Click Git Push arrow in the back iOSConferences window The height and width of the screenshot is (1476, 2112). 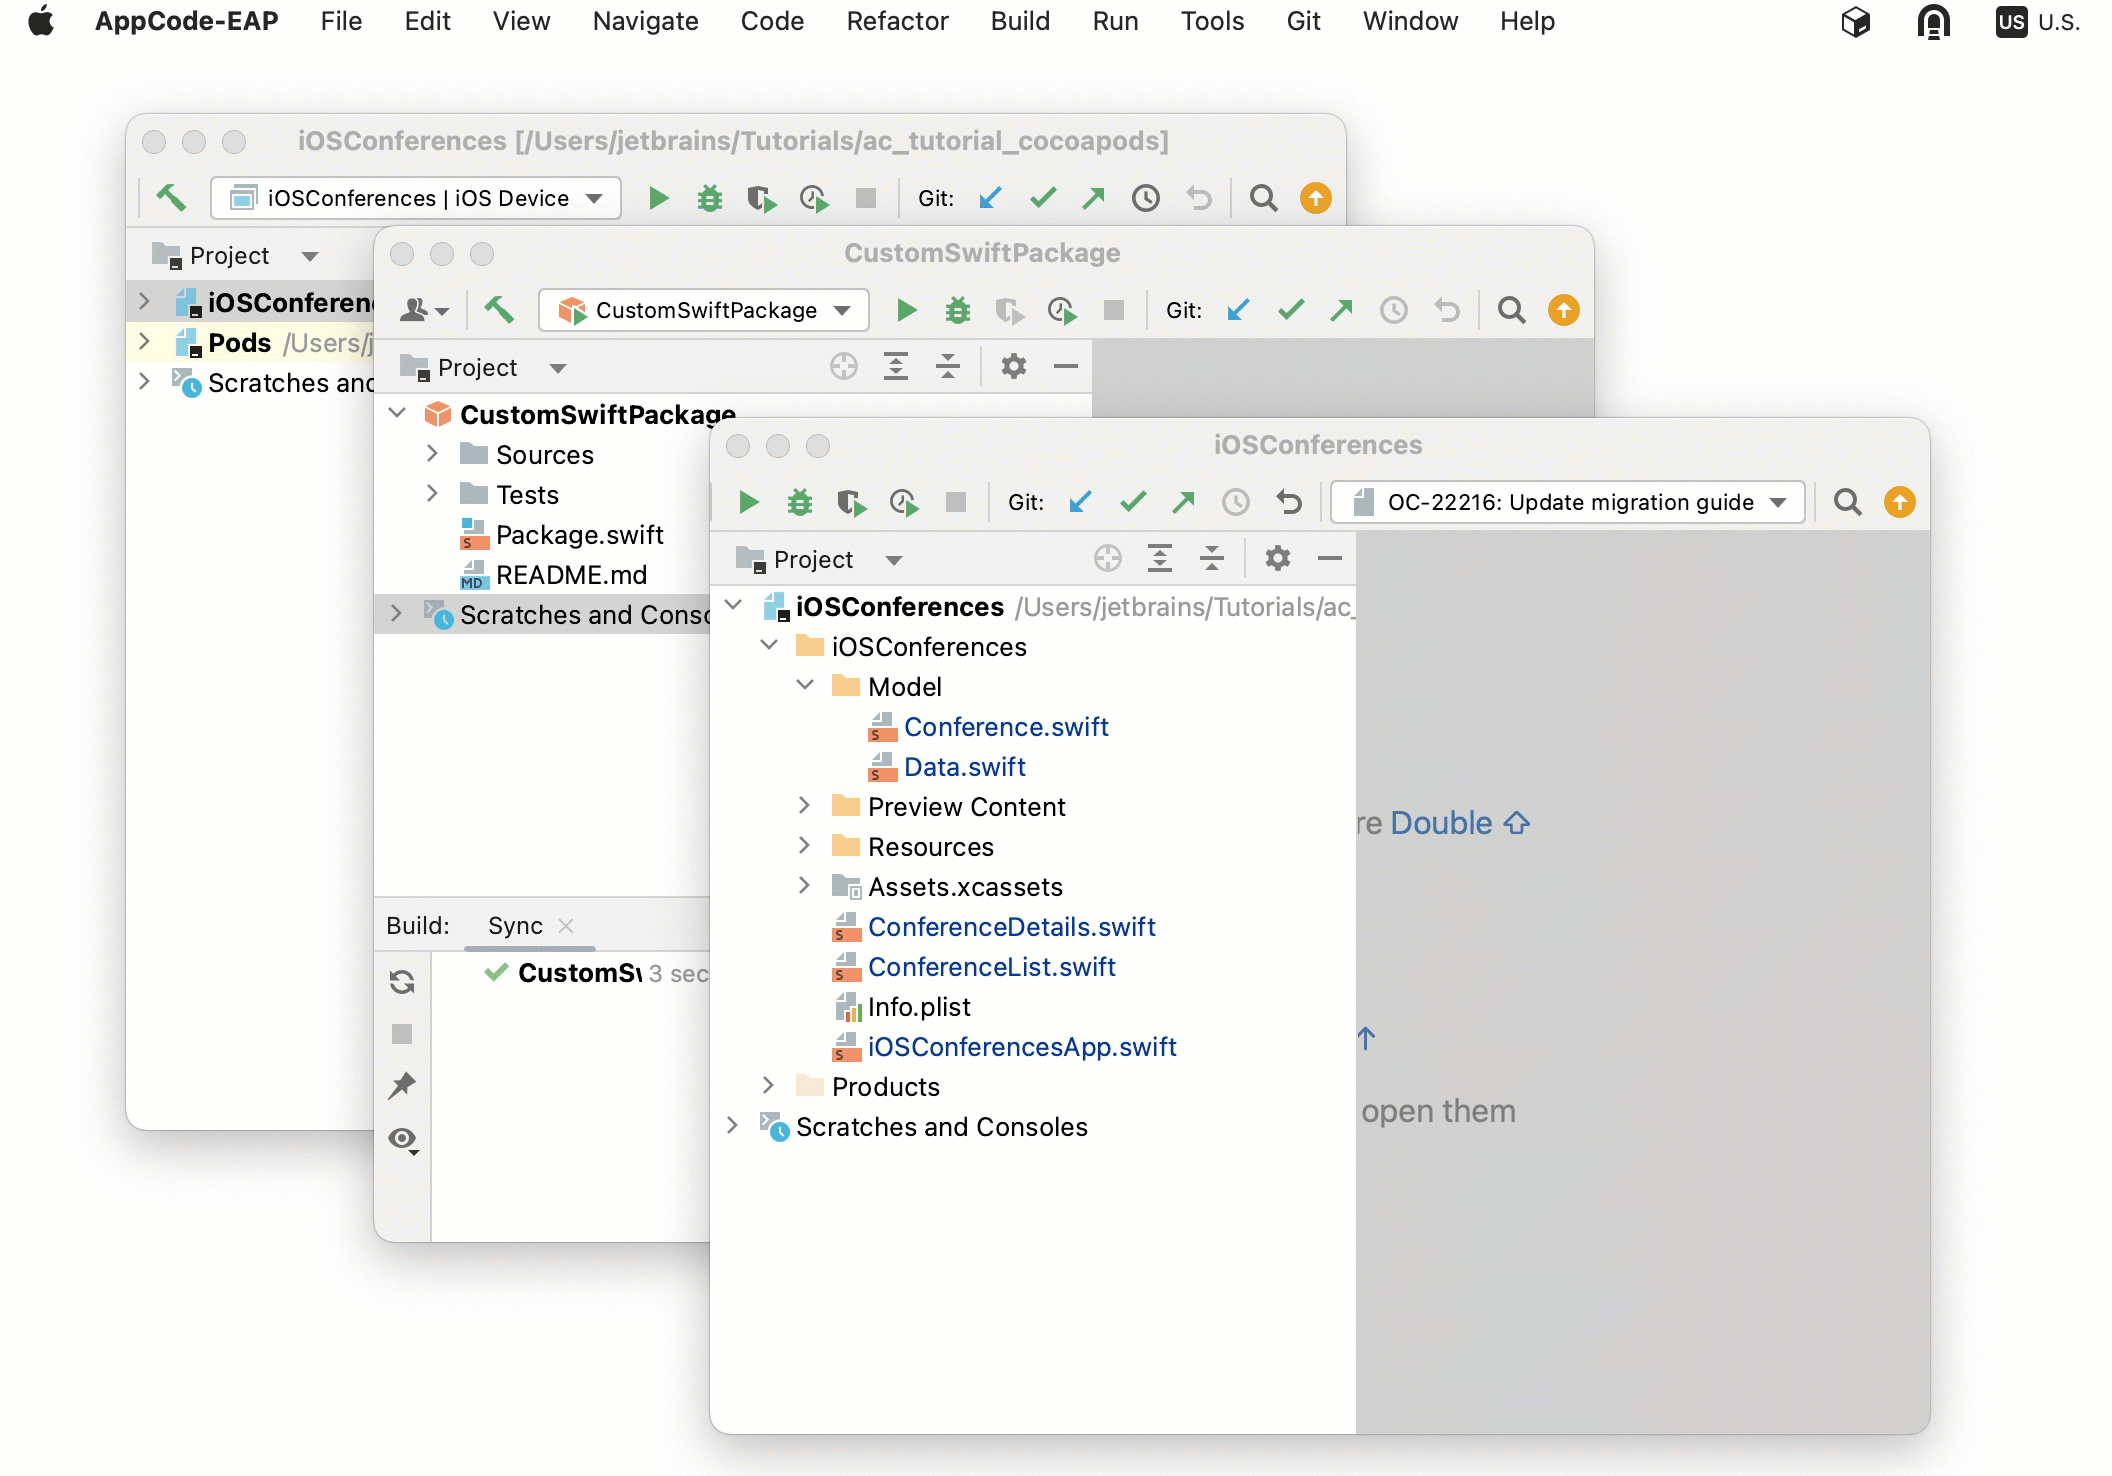pos(1094,198)
